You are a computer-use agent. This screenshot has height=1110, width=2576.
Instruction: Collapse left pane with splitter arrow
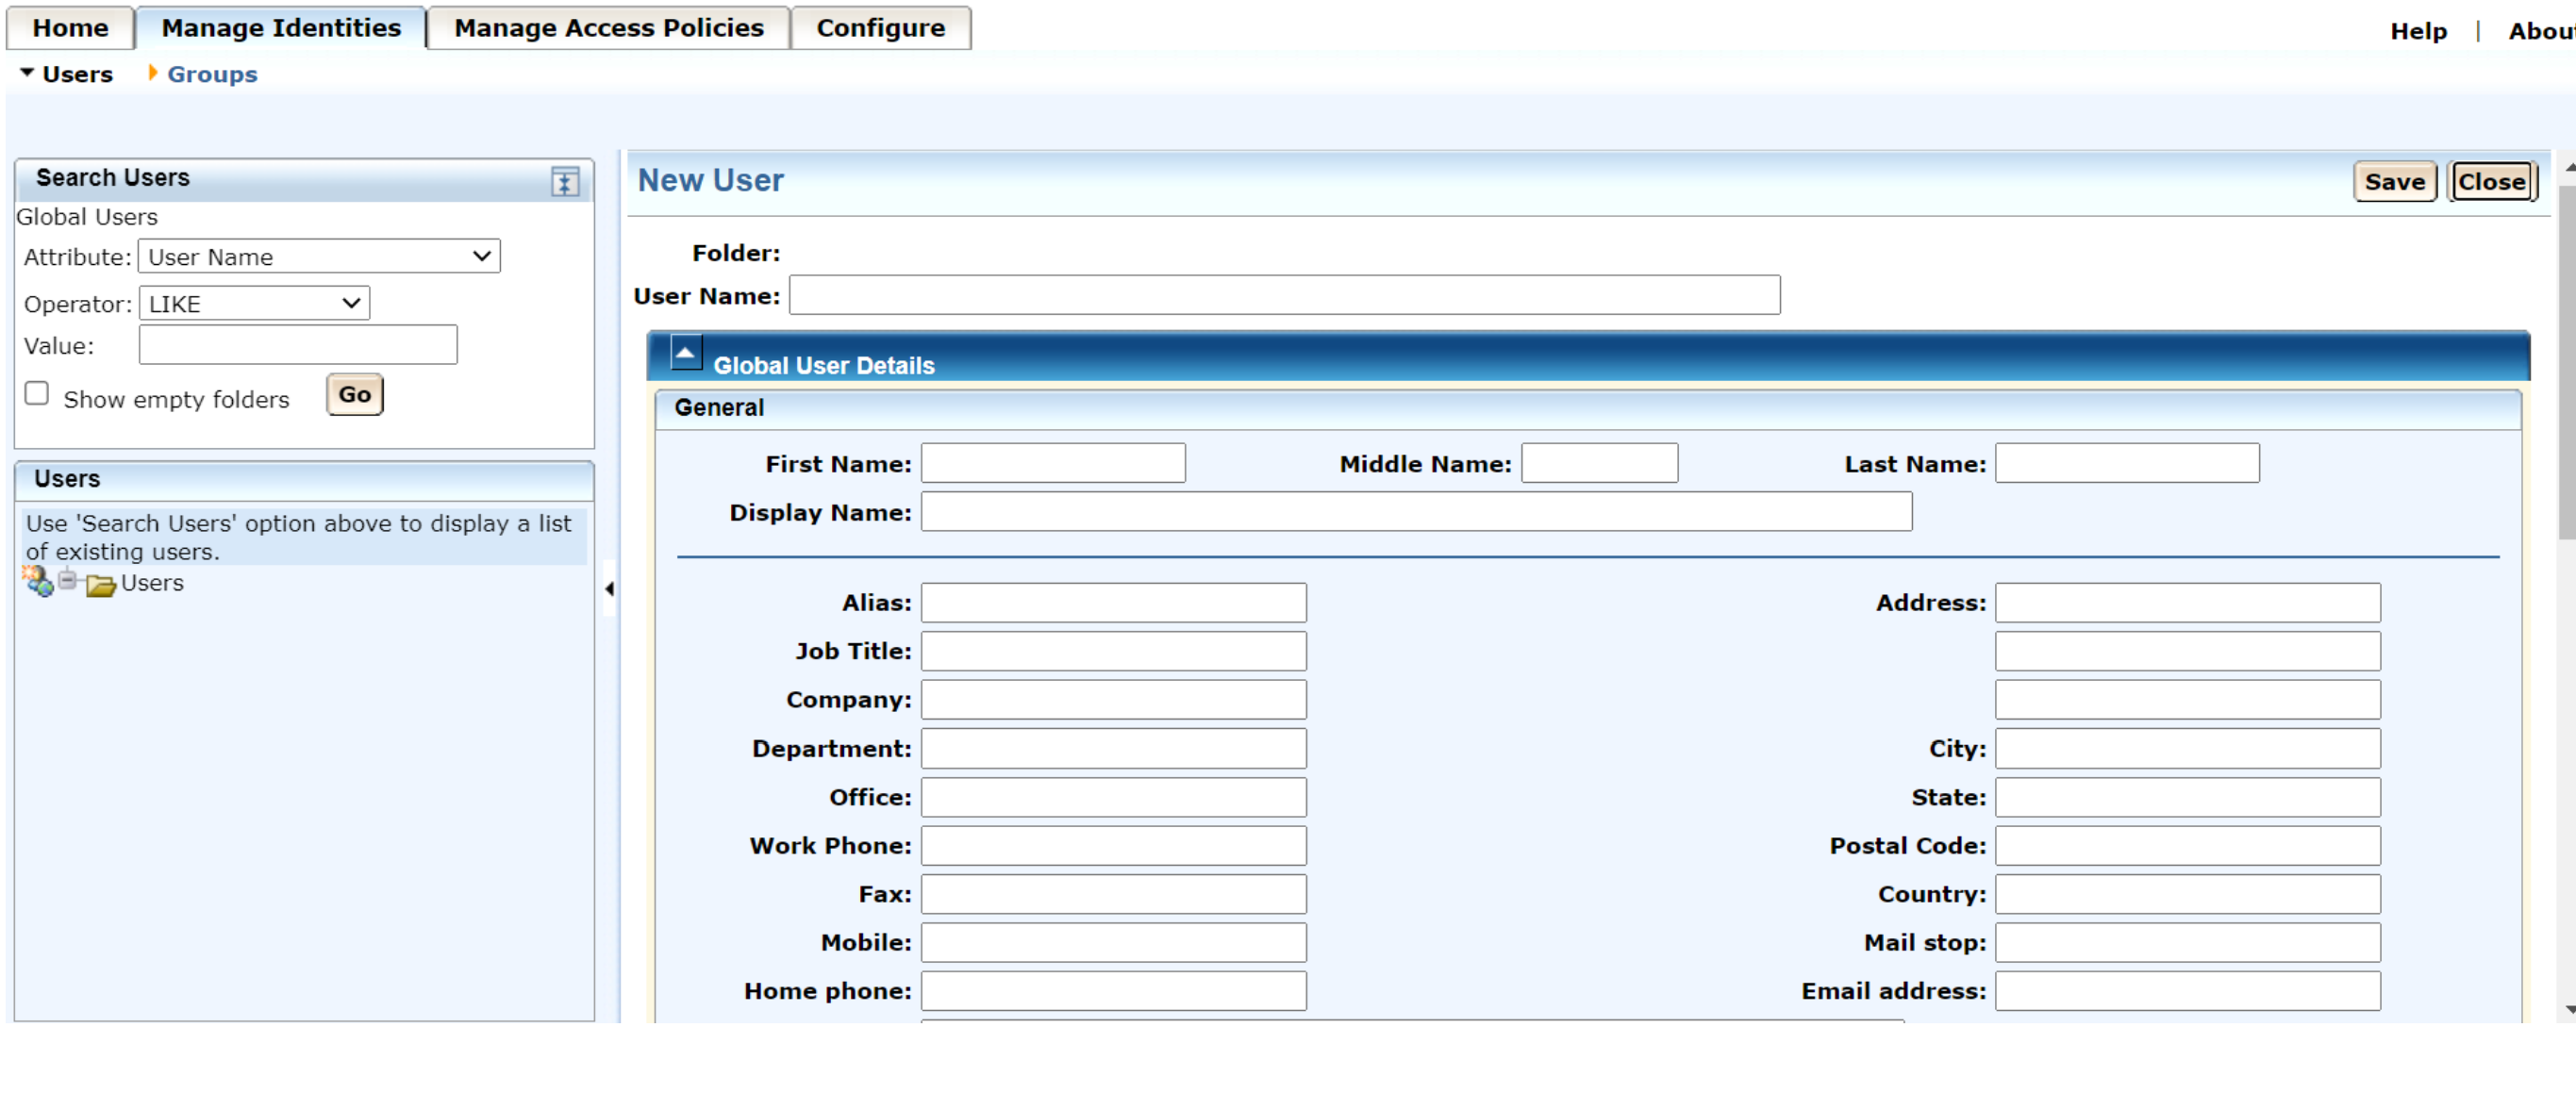coord(609,588)
